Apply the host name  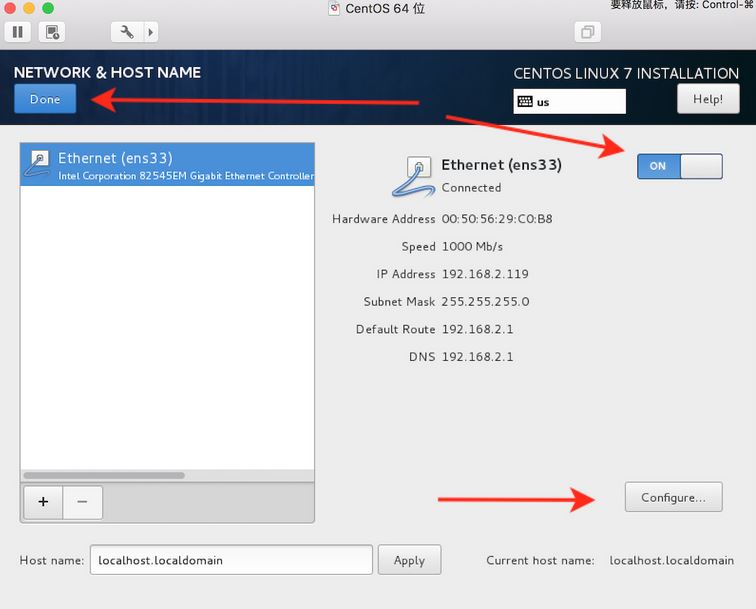point(409,560)
